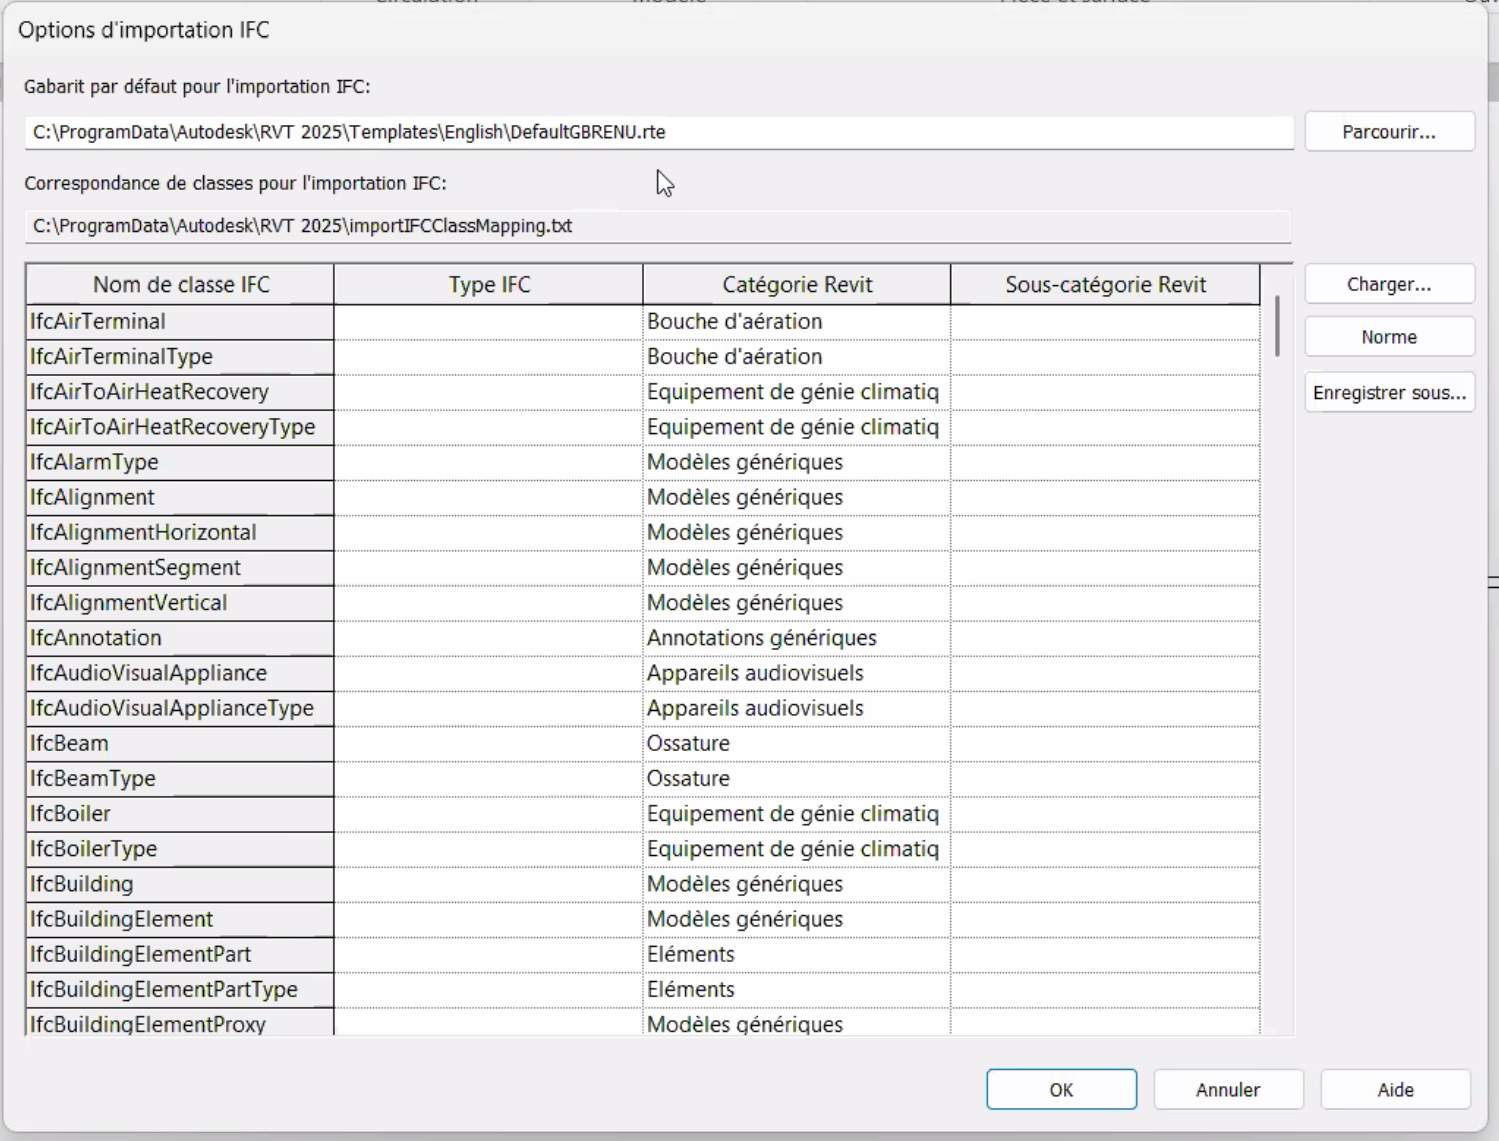Click Enregistrer sous... to save mapping
1499x1141 pixels.
coord(1391,392)
